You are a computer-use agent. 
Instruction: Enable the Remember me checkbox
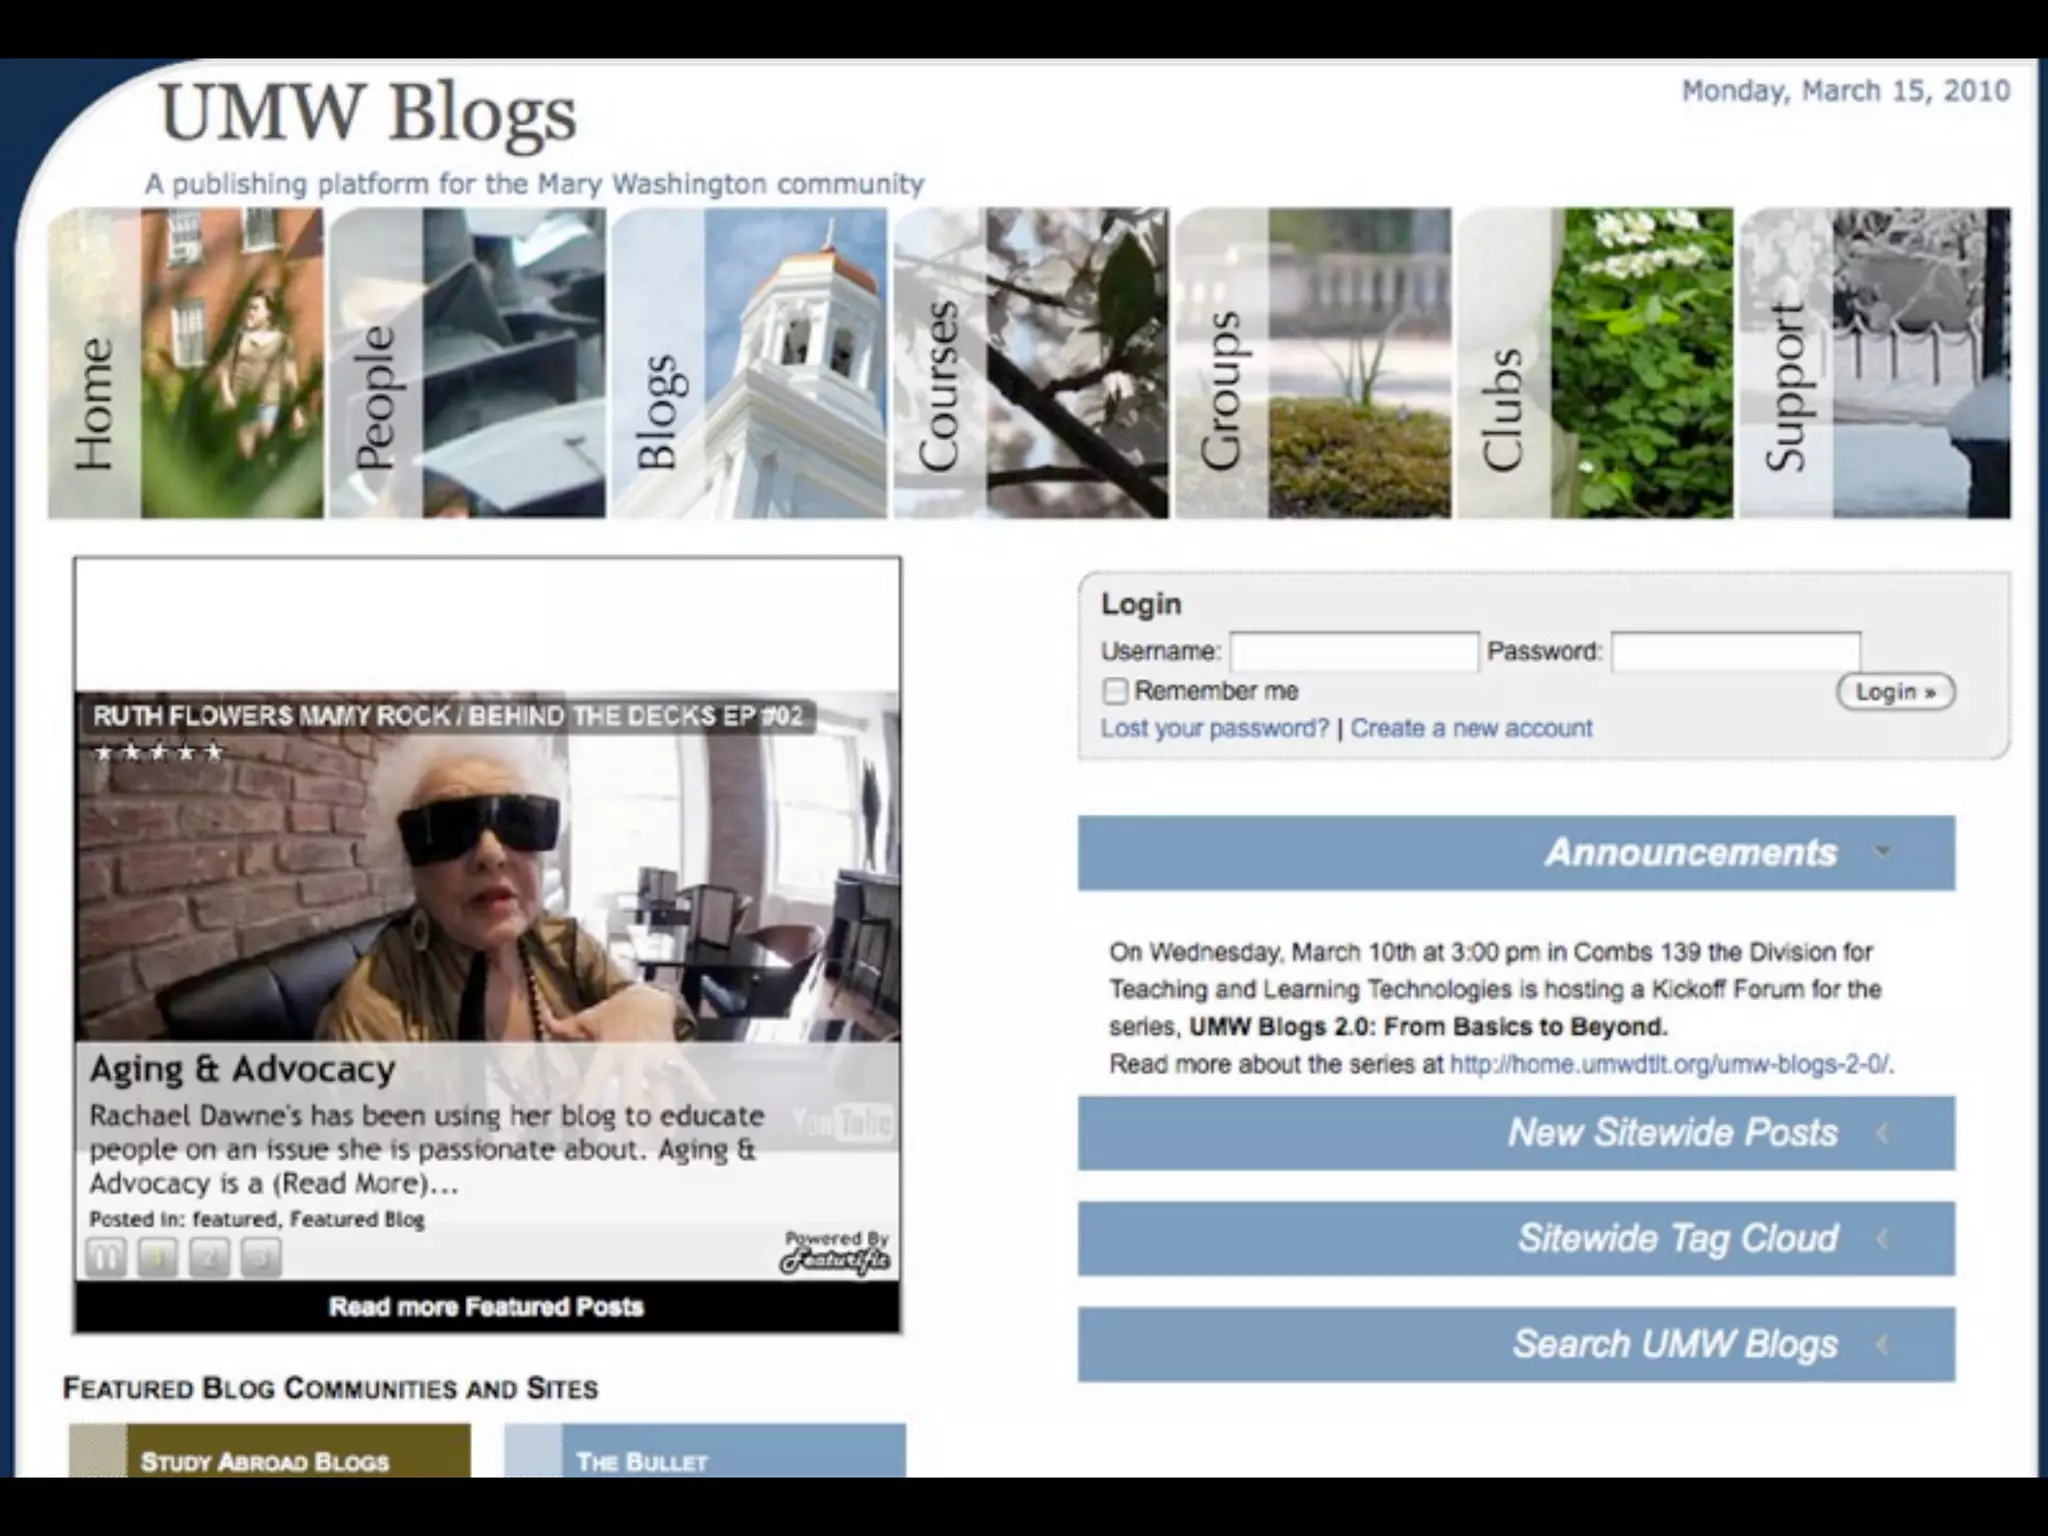tap(1115, 691)
